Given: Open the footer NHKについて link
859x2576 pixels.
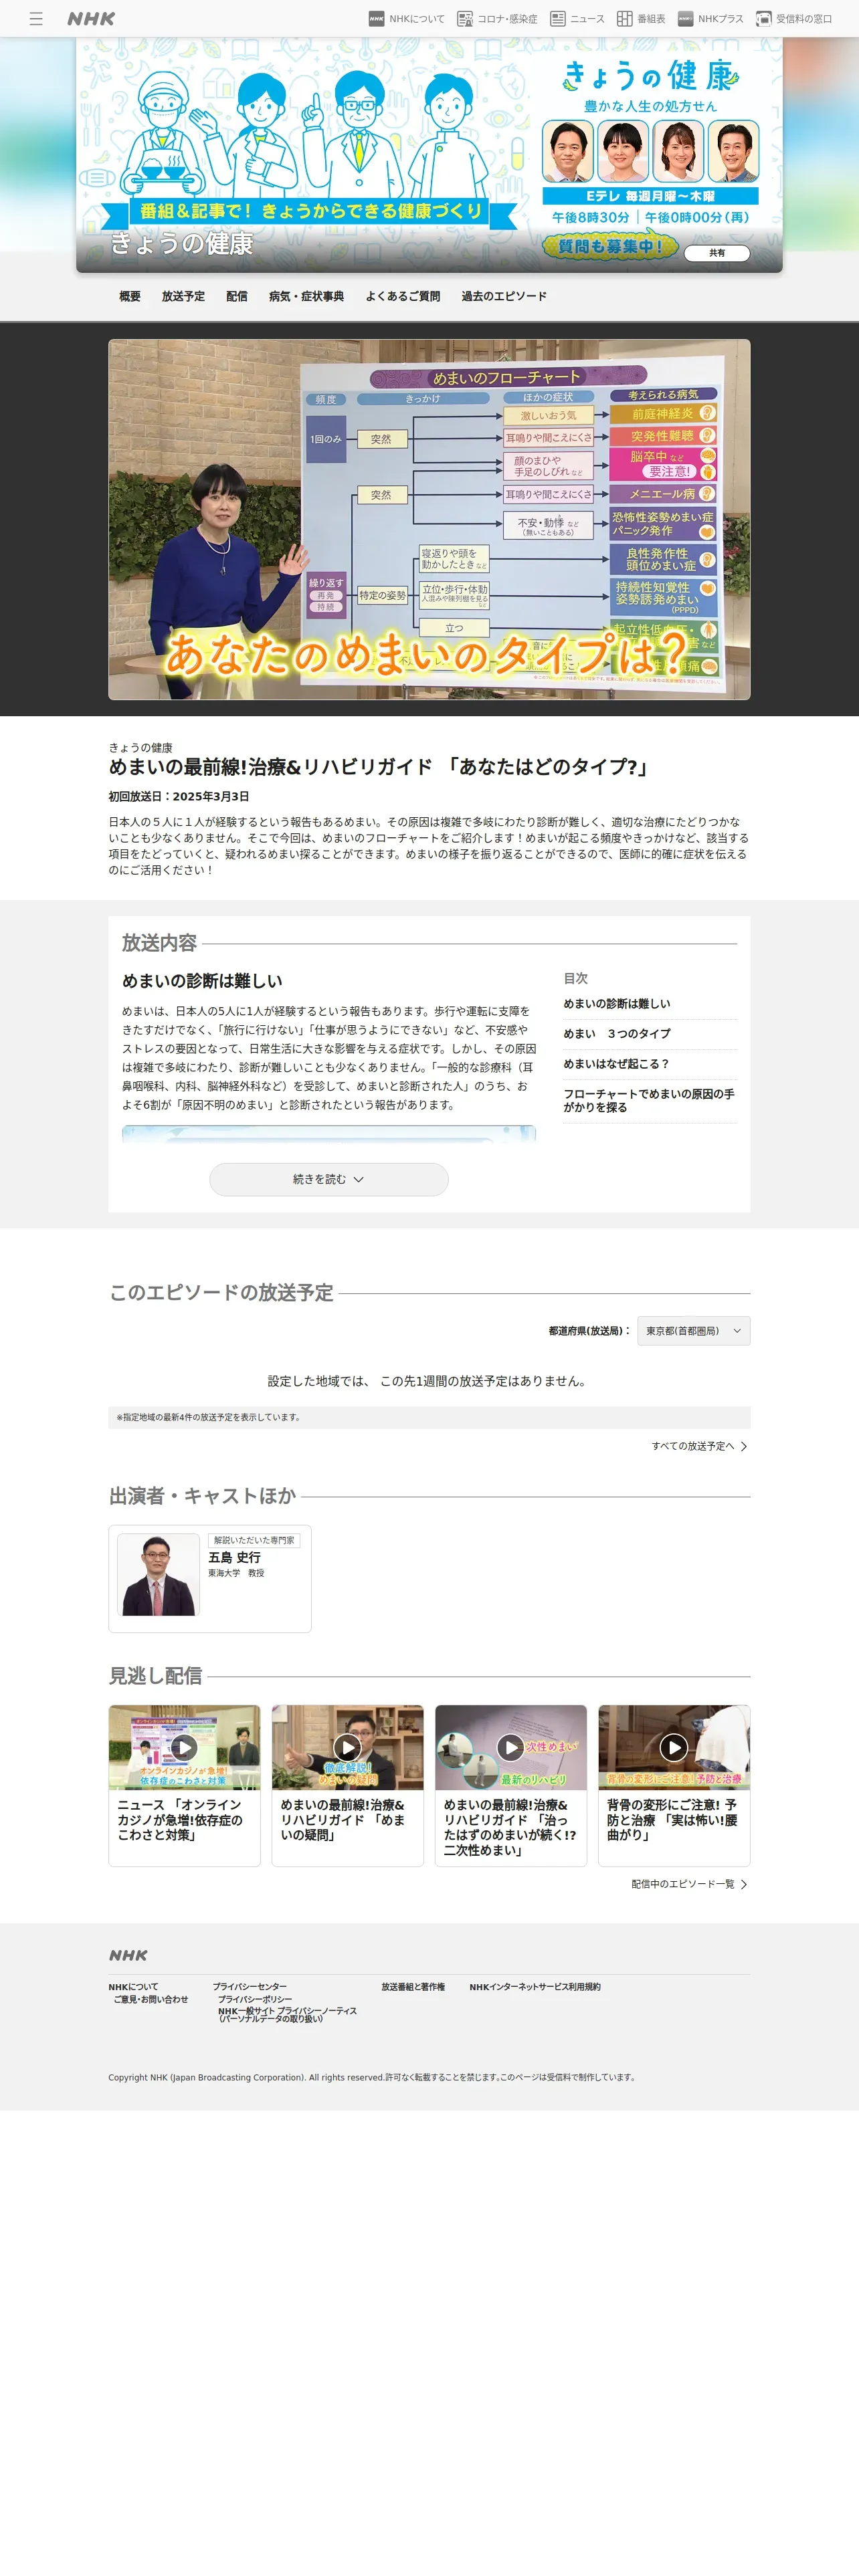Looking at the screenshot, I should point(133,1987).
